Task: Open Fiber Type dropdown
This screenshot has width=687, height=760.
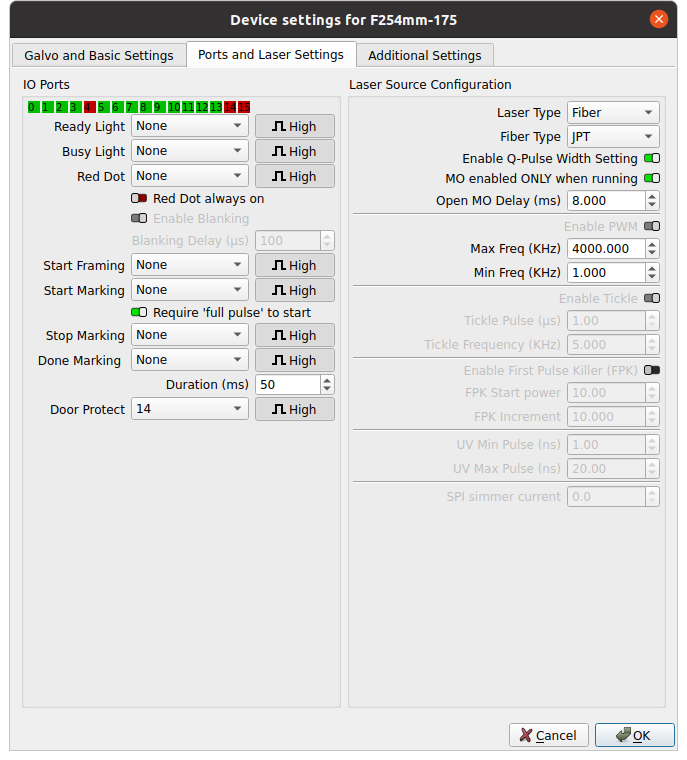Action: tap(613, 137)
